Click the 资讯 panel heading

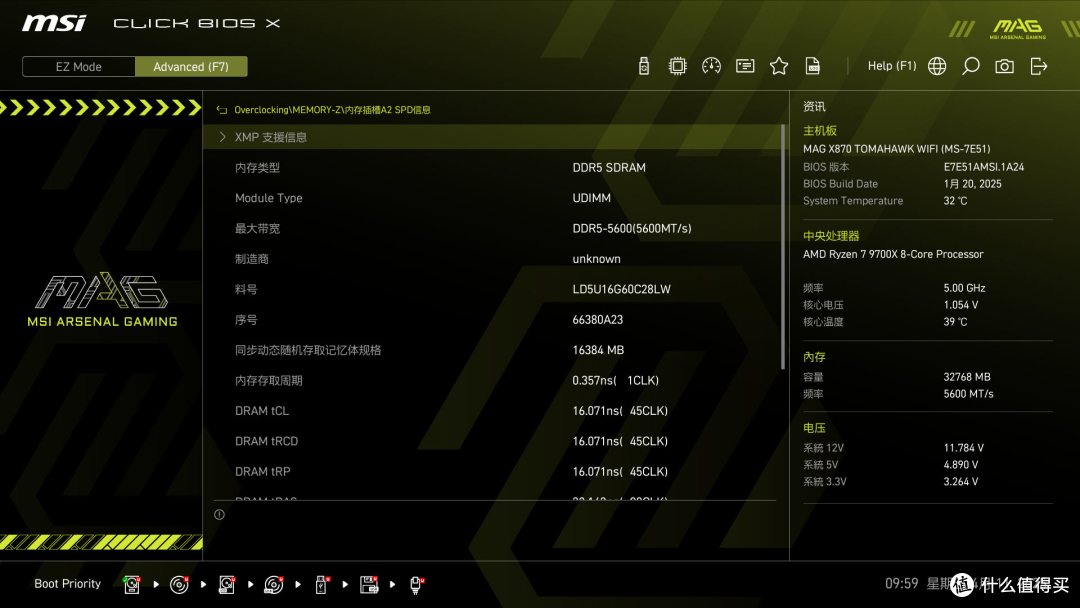pyautogui.click(x=814, y=107)
